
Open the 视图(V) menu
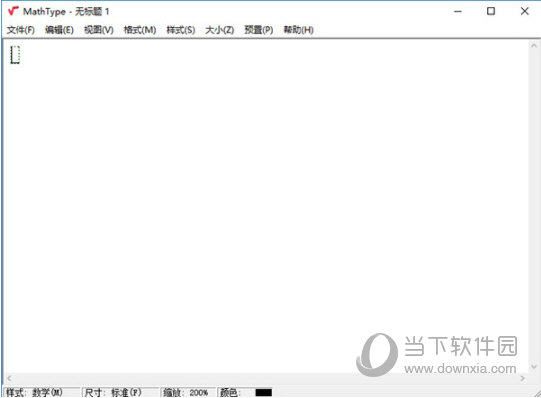[99, 30]
